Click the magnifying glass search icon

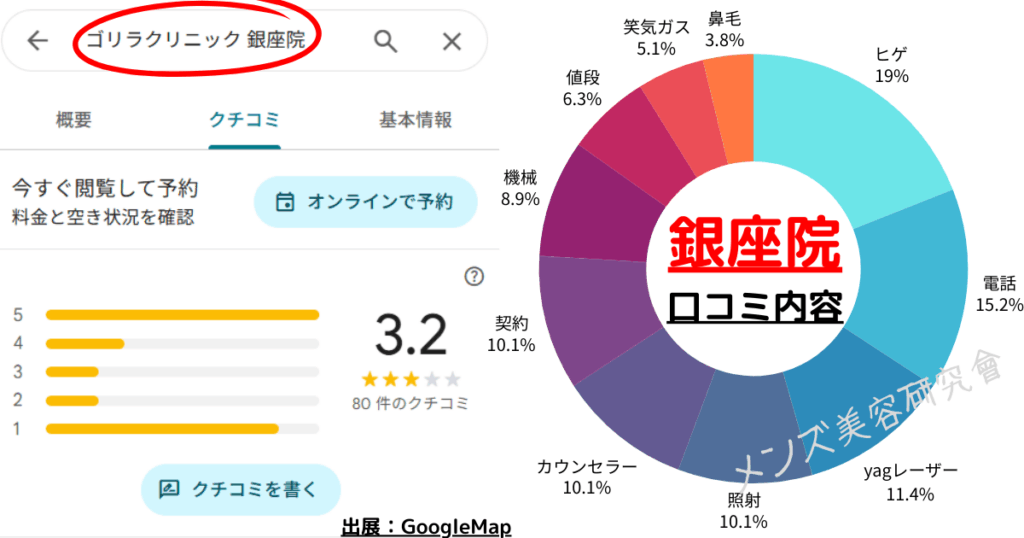[x=385, y=41]
